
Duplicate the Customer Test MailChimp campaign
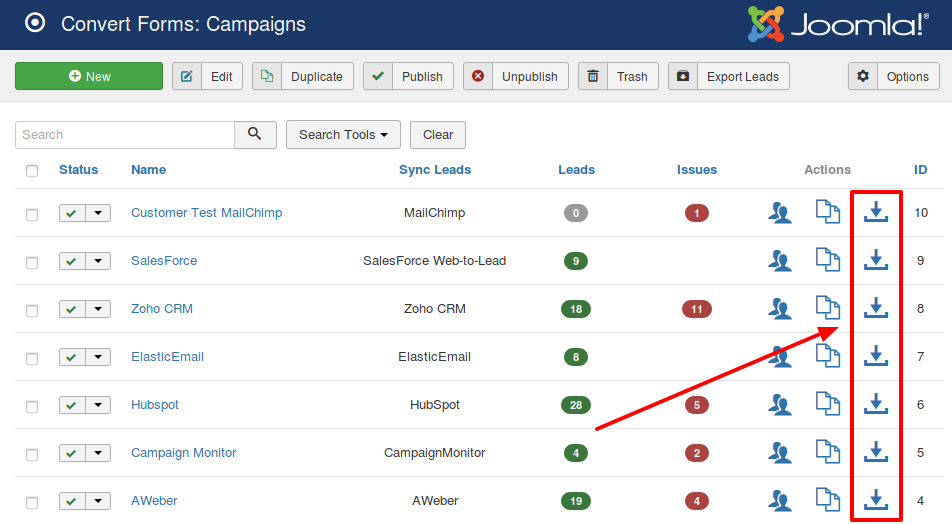coord(828,212)
